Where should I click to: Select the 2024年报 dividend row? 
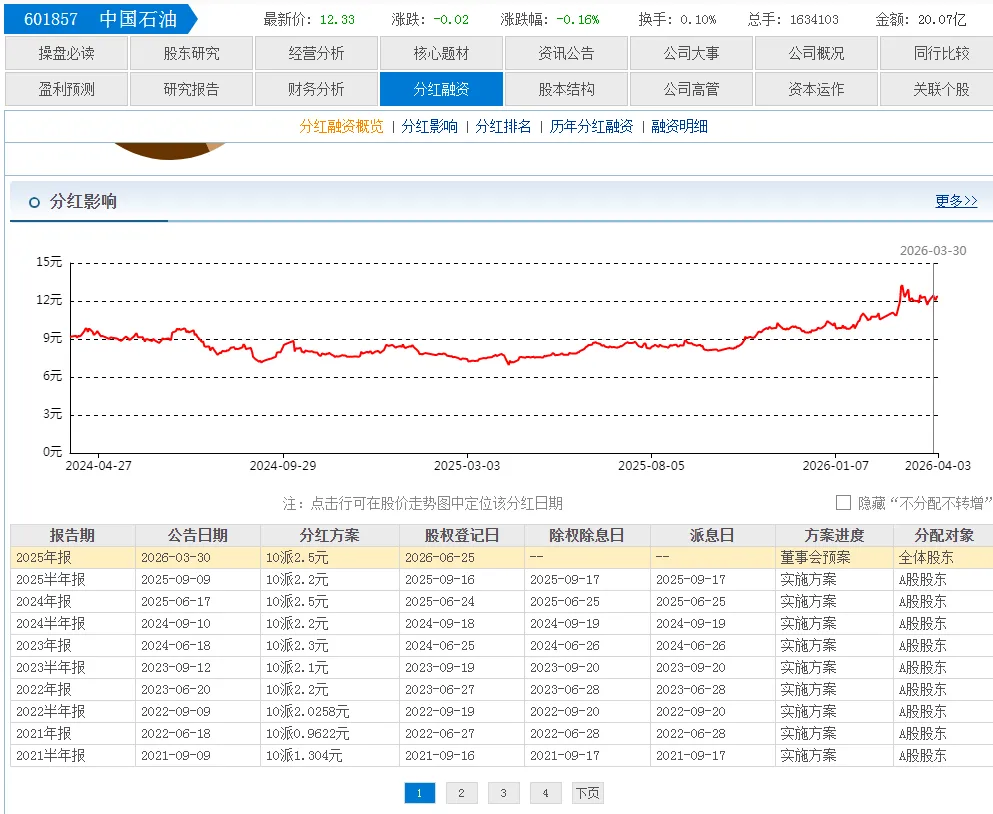pyautogui.click(x=502, y=601)
